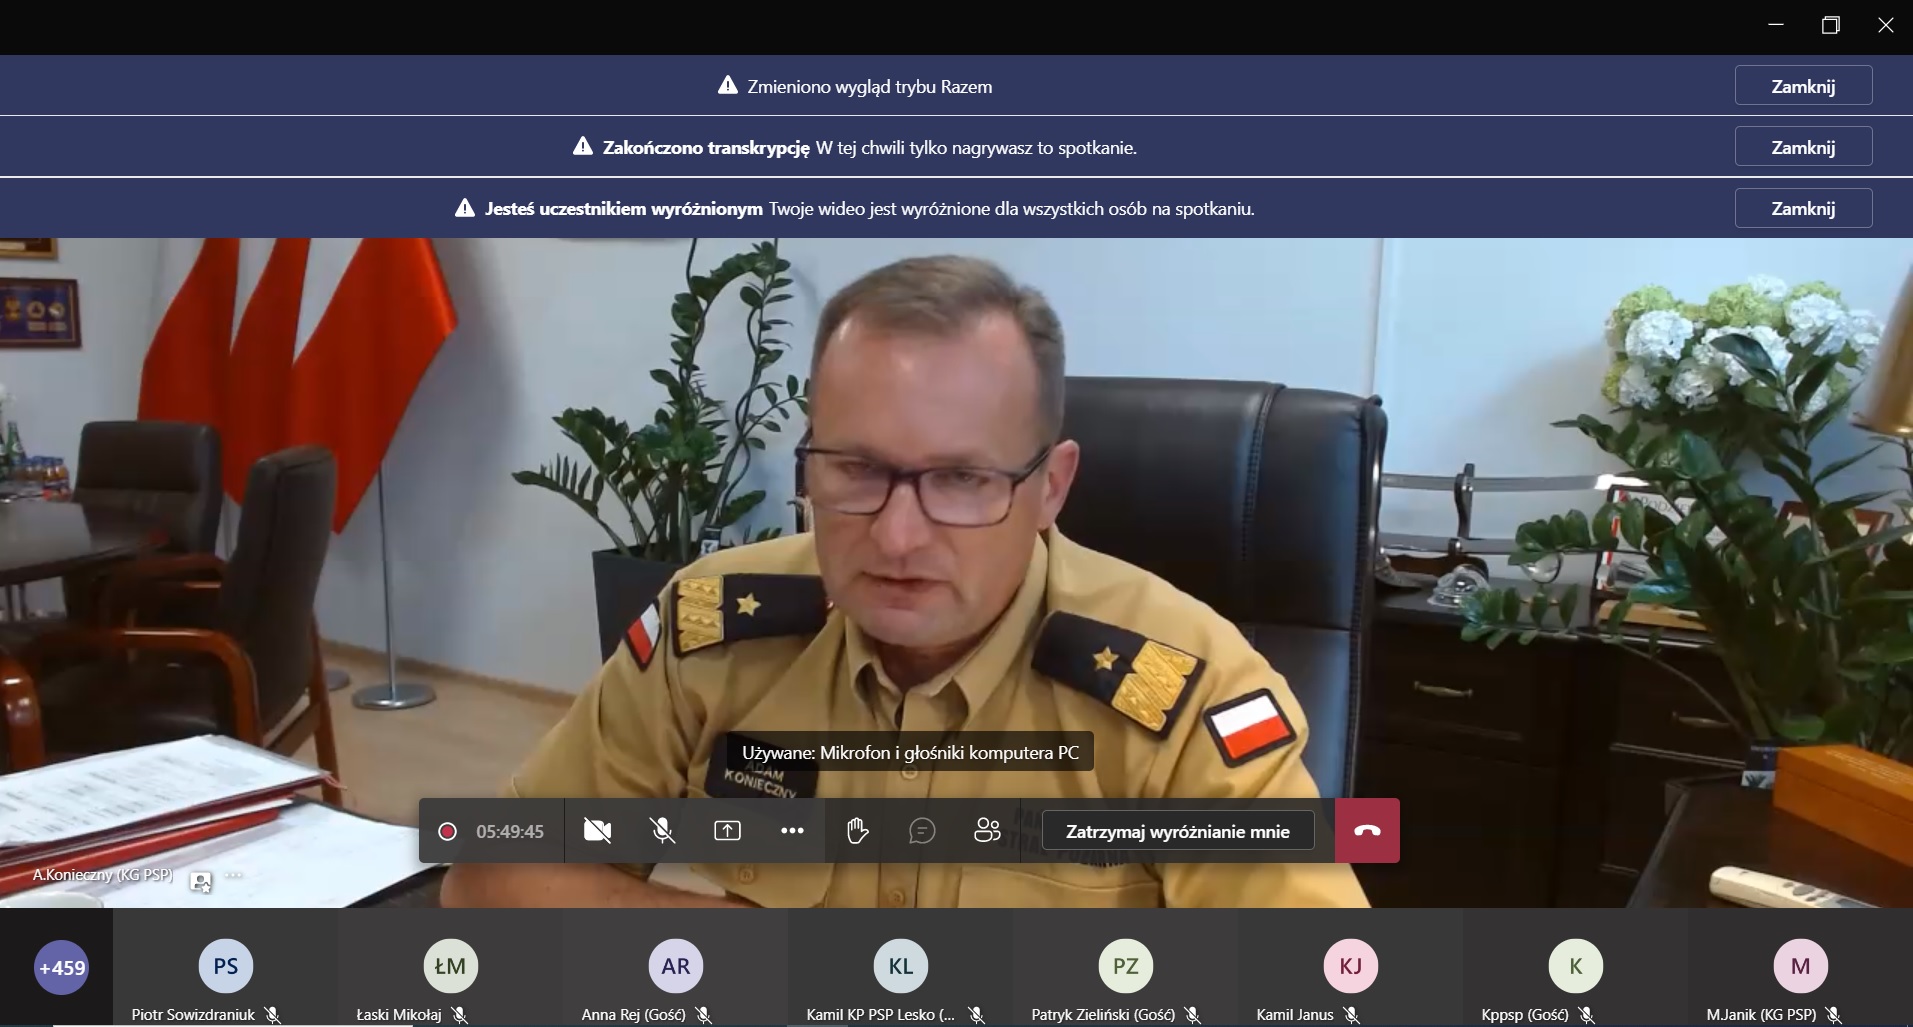Select the M.Janik (KG PSP) tile

tap(1800, 967)
